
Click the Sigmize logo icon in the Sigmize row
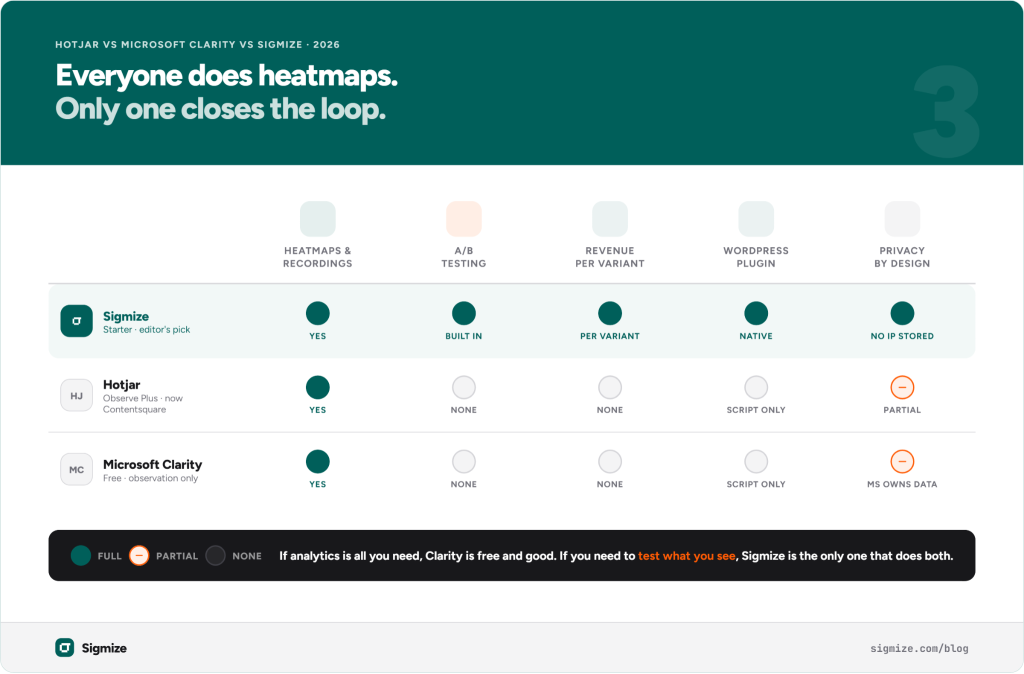[76, 321]
